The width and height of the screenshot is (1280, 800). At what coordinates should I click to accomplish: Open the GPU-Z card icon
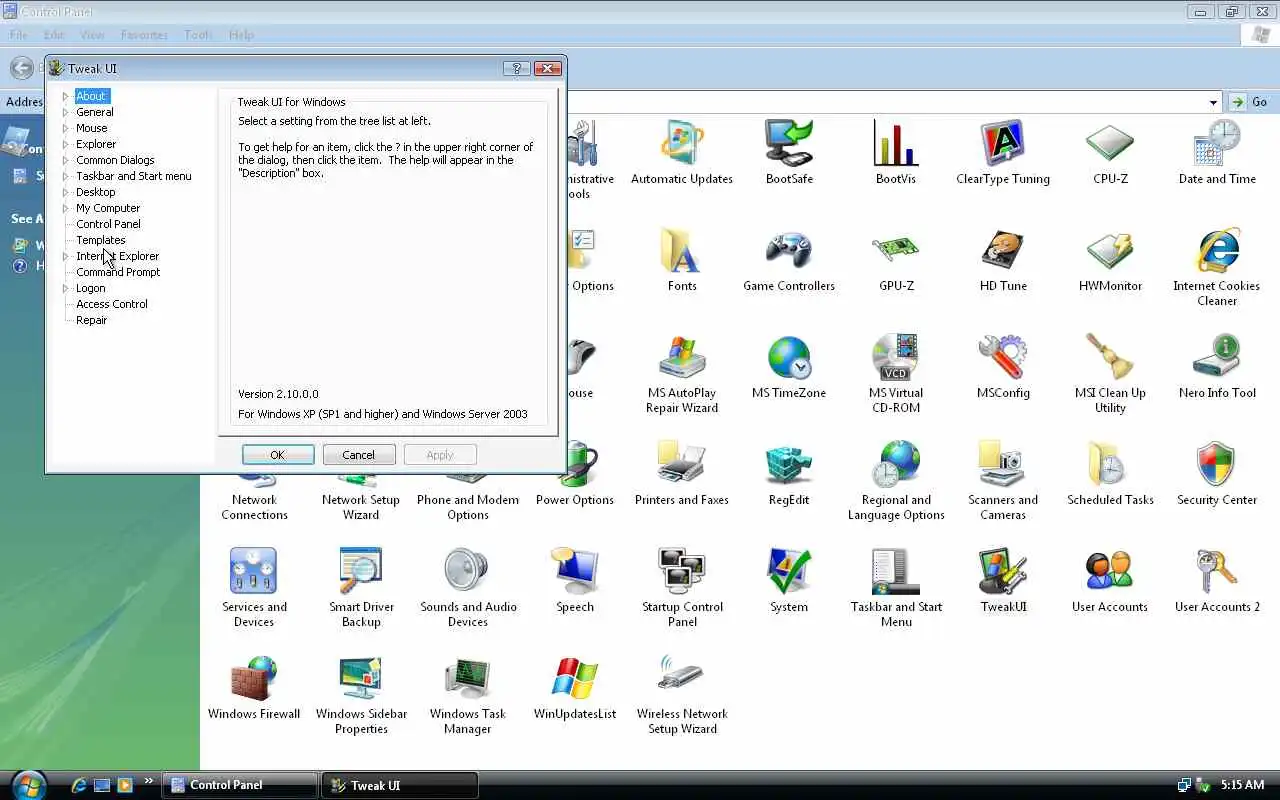(x=896, y=250)
